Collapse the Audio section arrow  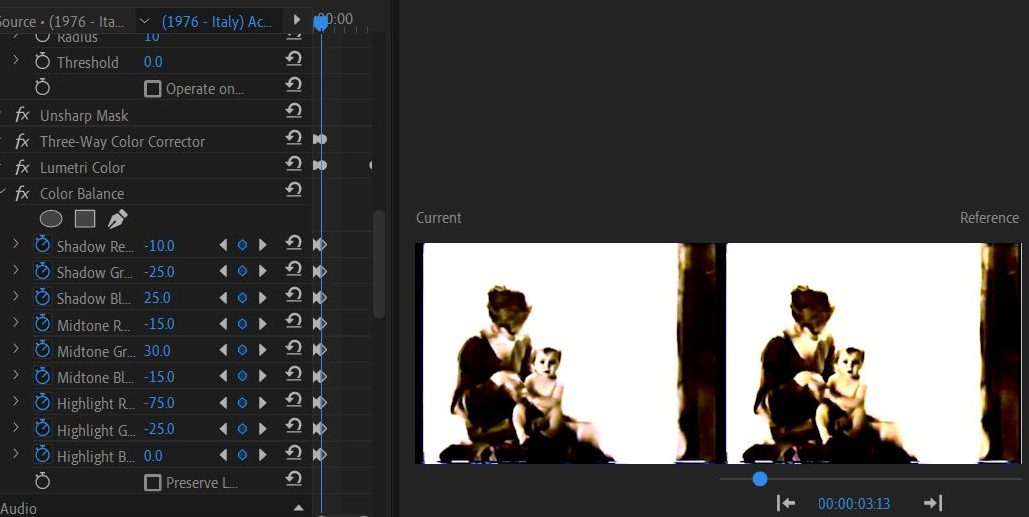click(x=299, y=508)
